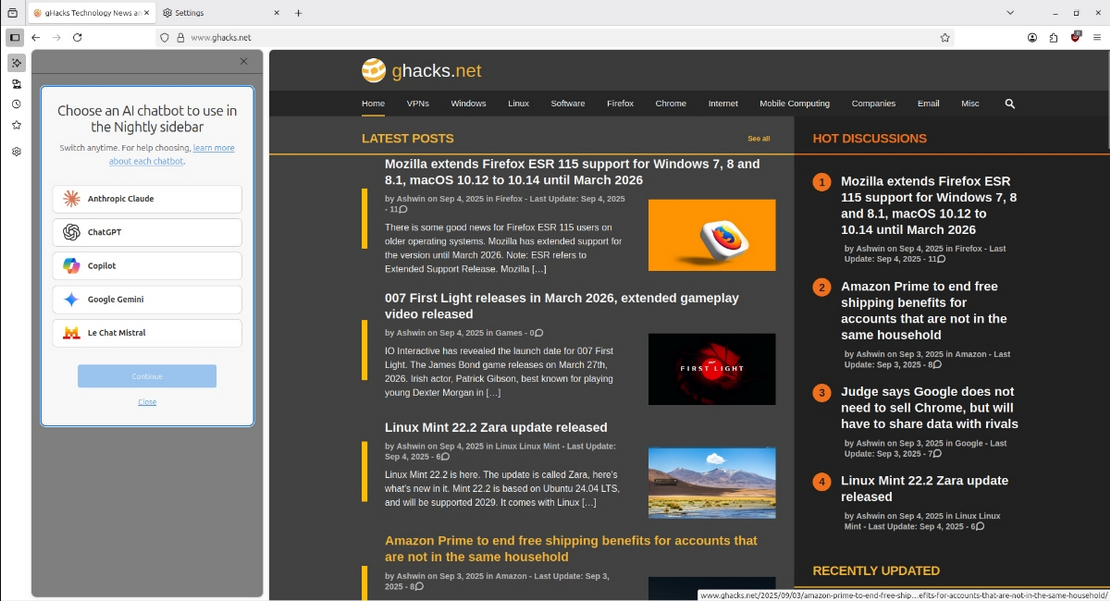Open the history sidebar clock icon

16,104
